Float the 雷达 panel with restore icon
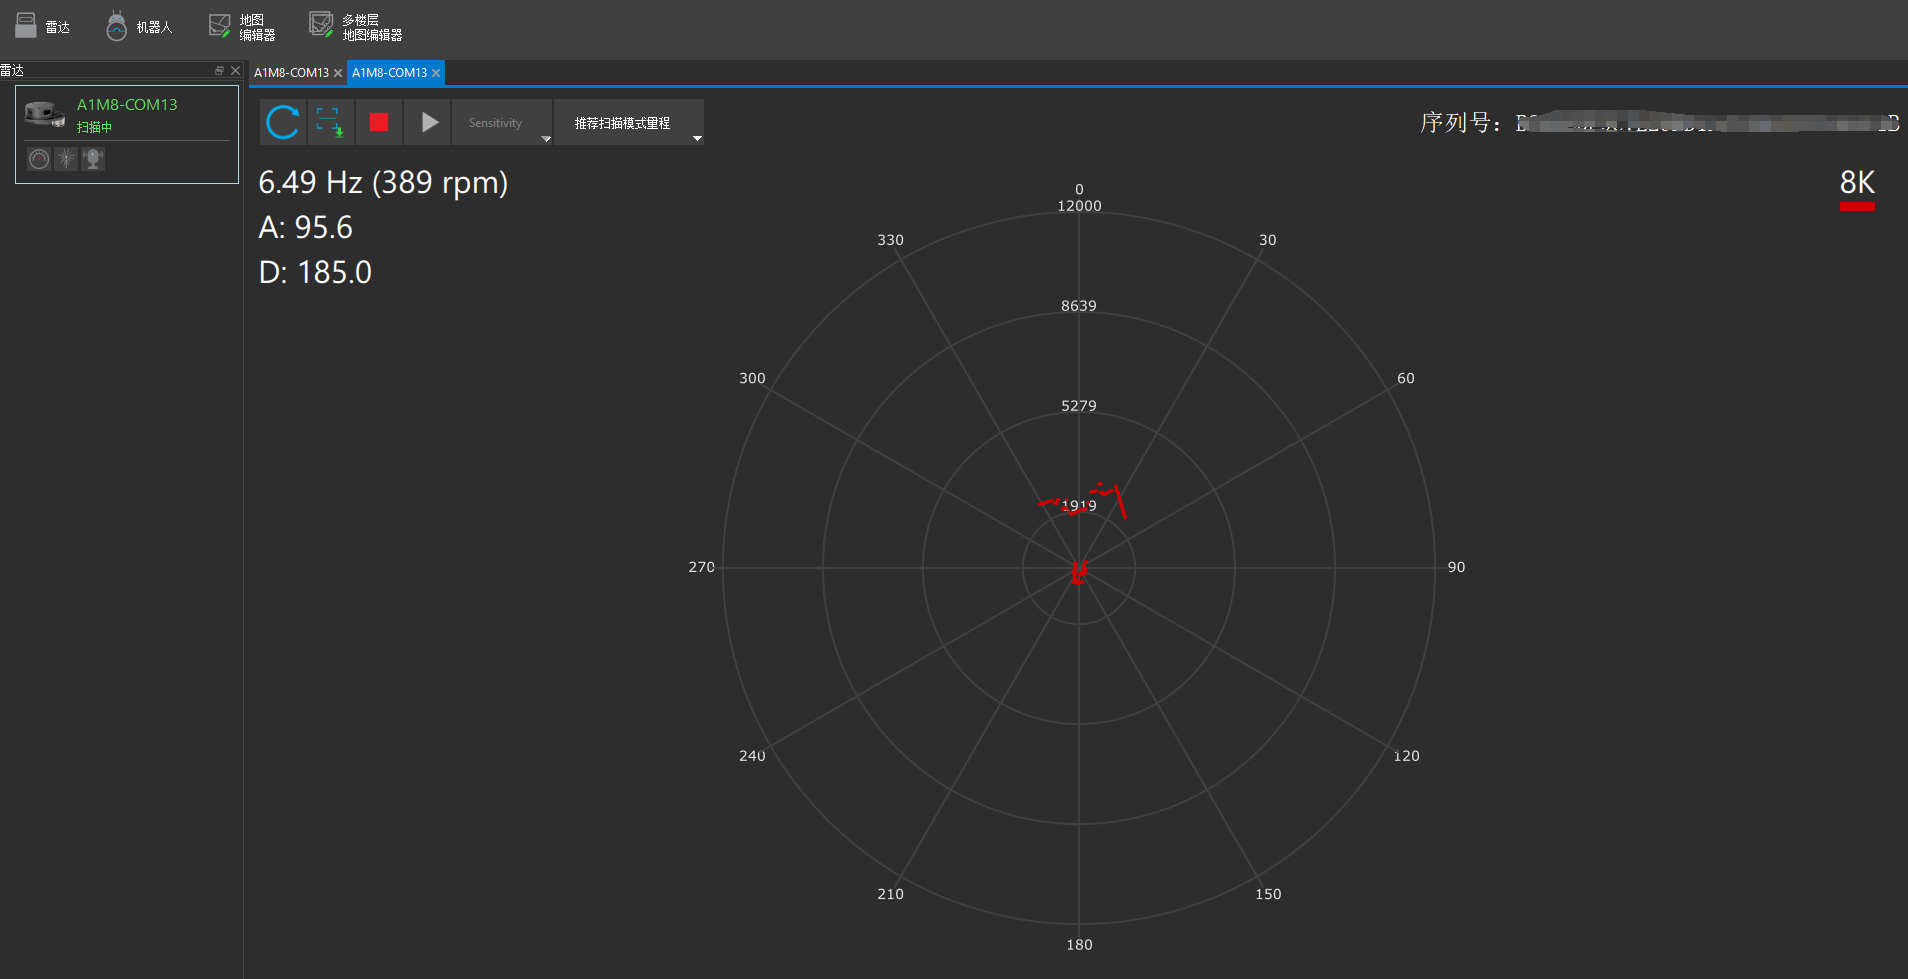Image resolution: width=1908 pixels, height=979 pixels. 219,70
